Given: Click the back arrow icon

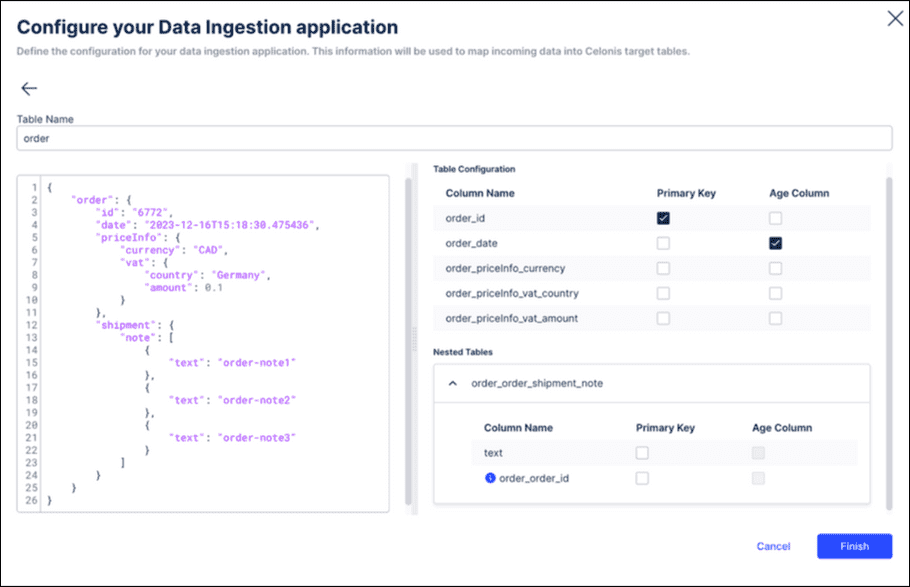Looking at the screenshot, I should pyautogui.click(x=30, y=87).
